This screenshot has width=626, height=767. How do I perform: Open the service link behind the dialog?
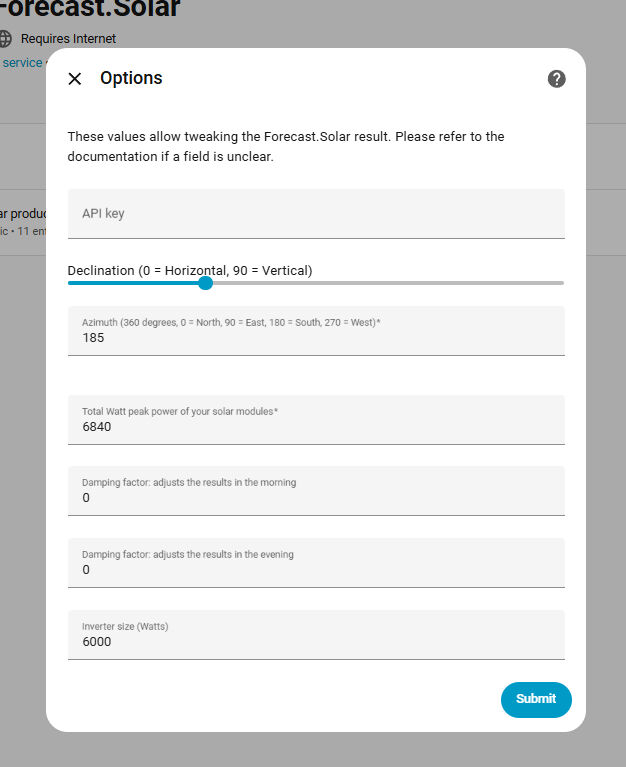coord(22,63)
